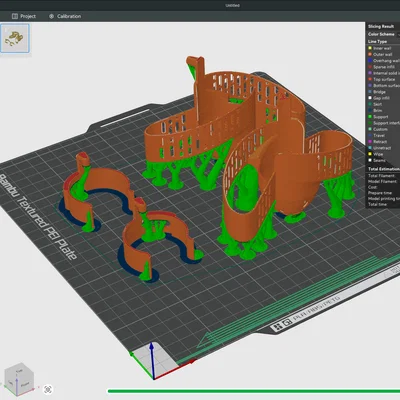Click the Inner wall yellow color swatch
Screen dimensions: 400x400
(370, 48)
